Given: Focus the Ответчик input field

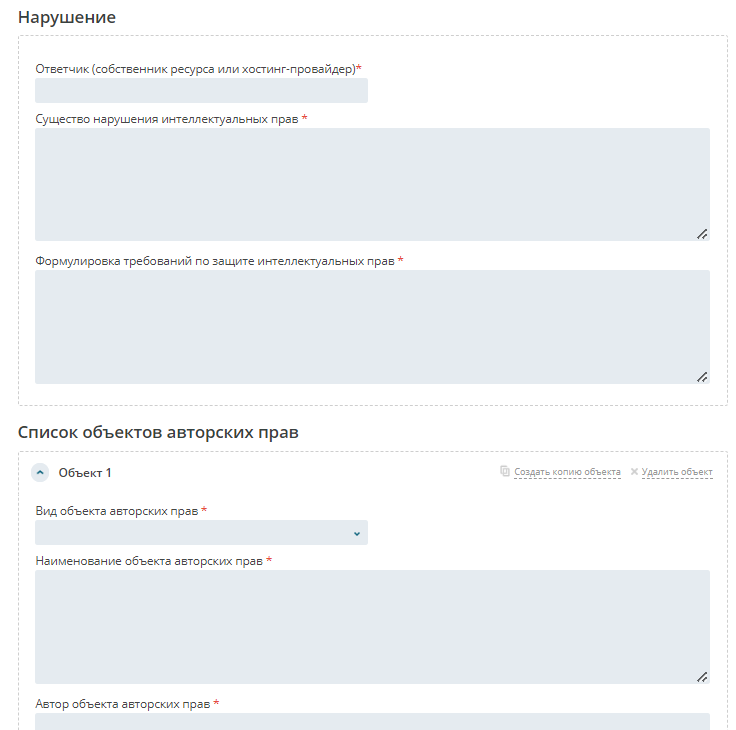Looking at the screenshot, I should [x=201, y=91].
